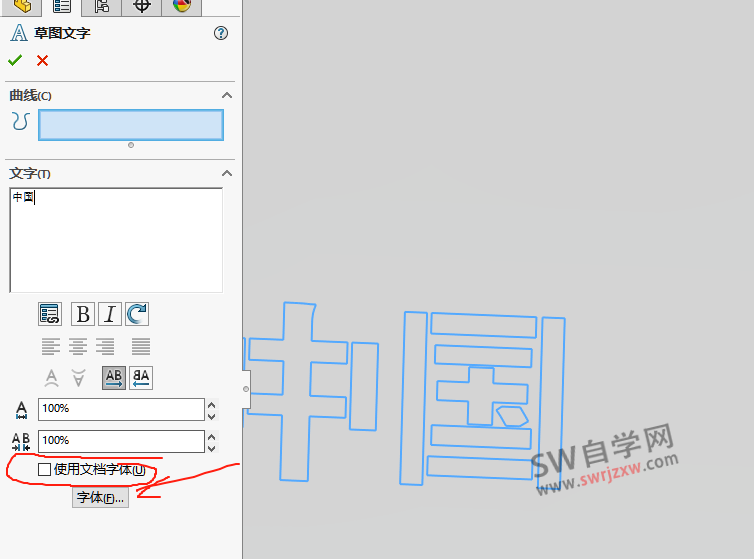Select BA reversed text direction
This screenshot has width=754, height=559.
coord(141,378)
